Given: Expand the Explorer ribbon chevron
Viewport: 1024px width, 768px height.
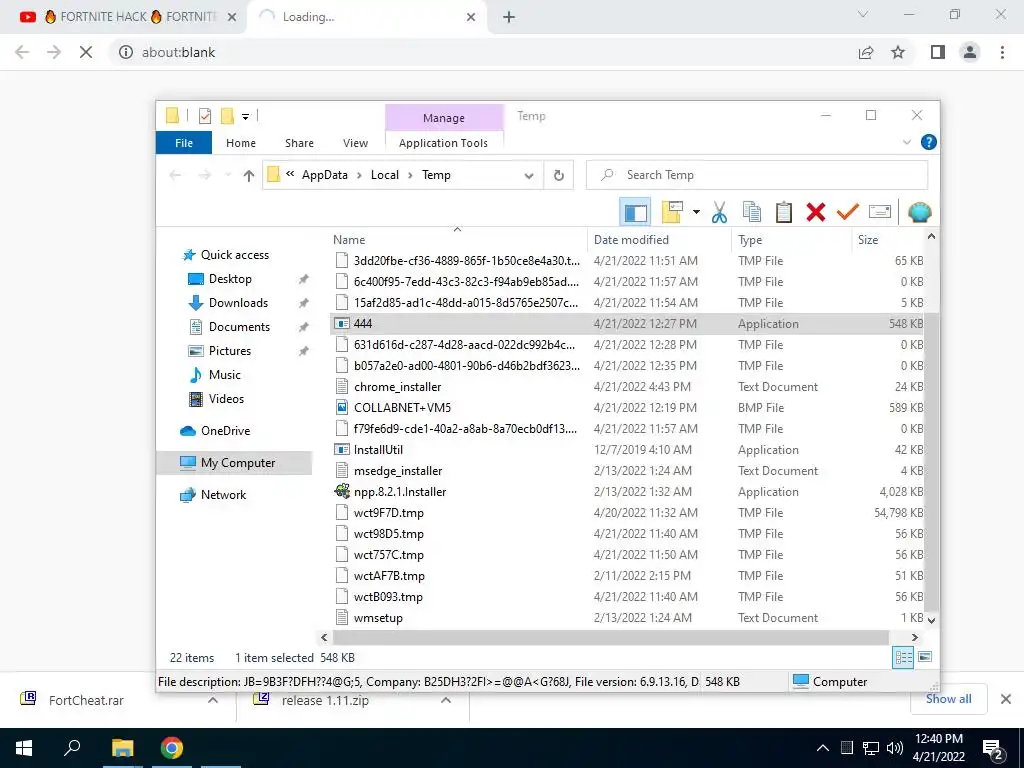Looking at the screenshot, I should [906, 142].
